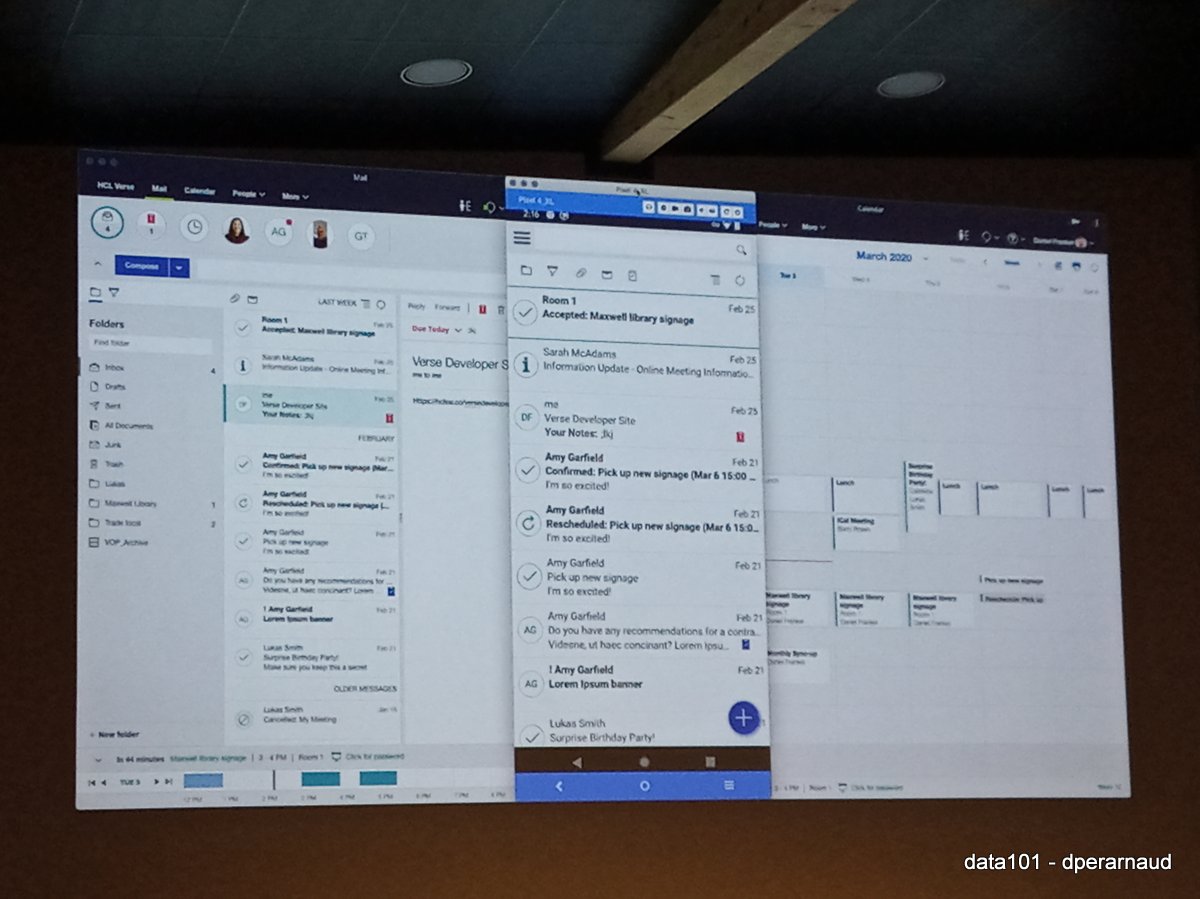Viewport: 1200px width, 899px height.
Task: Open the People menu in Mail window
Action: pyautogui.click(x=248, y=193)
